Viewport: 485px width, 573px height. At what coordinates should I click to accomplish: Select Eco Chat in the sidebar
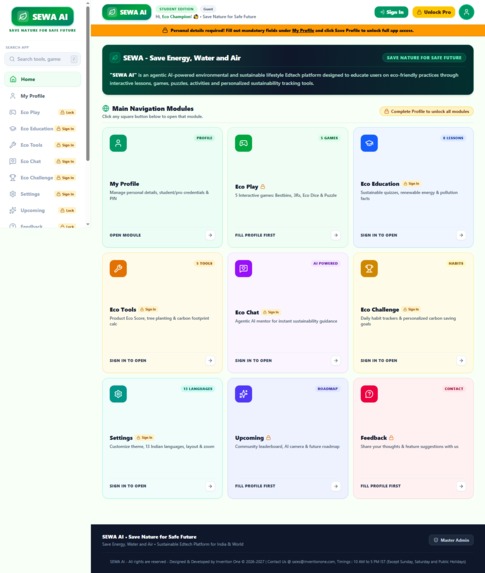[x=42, y=161]
